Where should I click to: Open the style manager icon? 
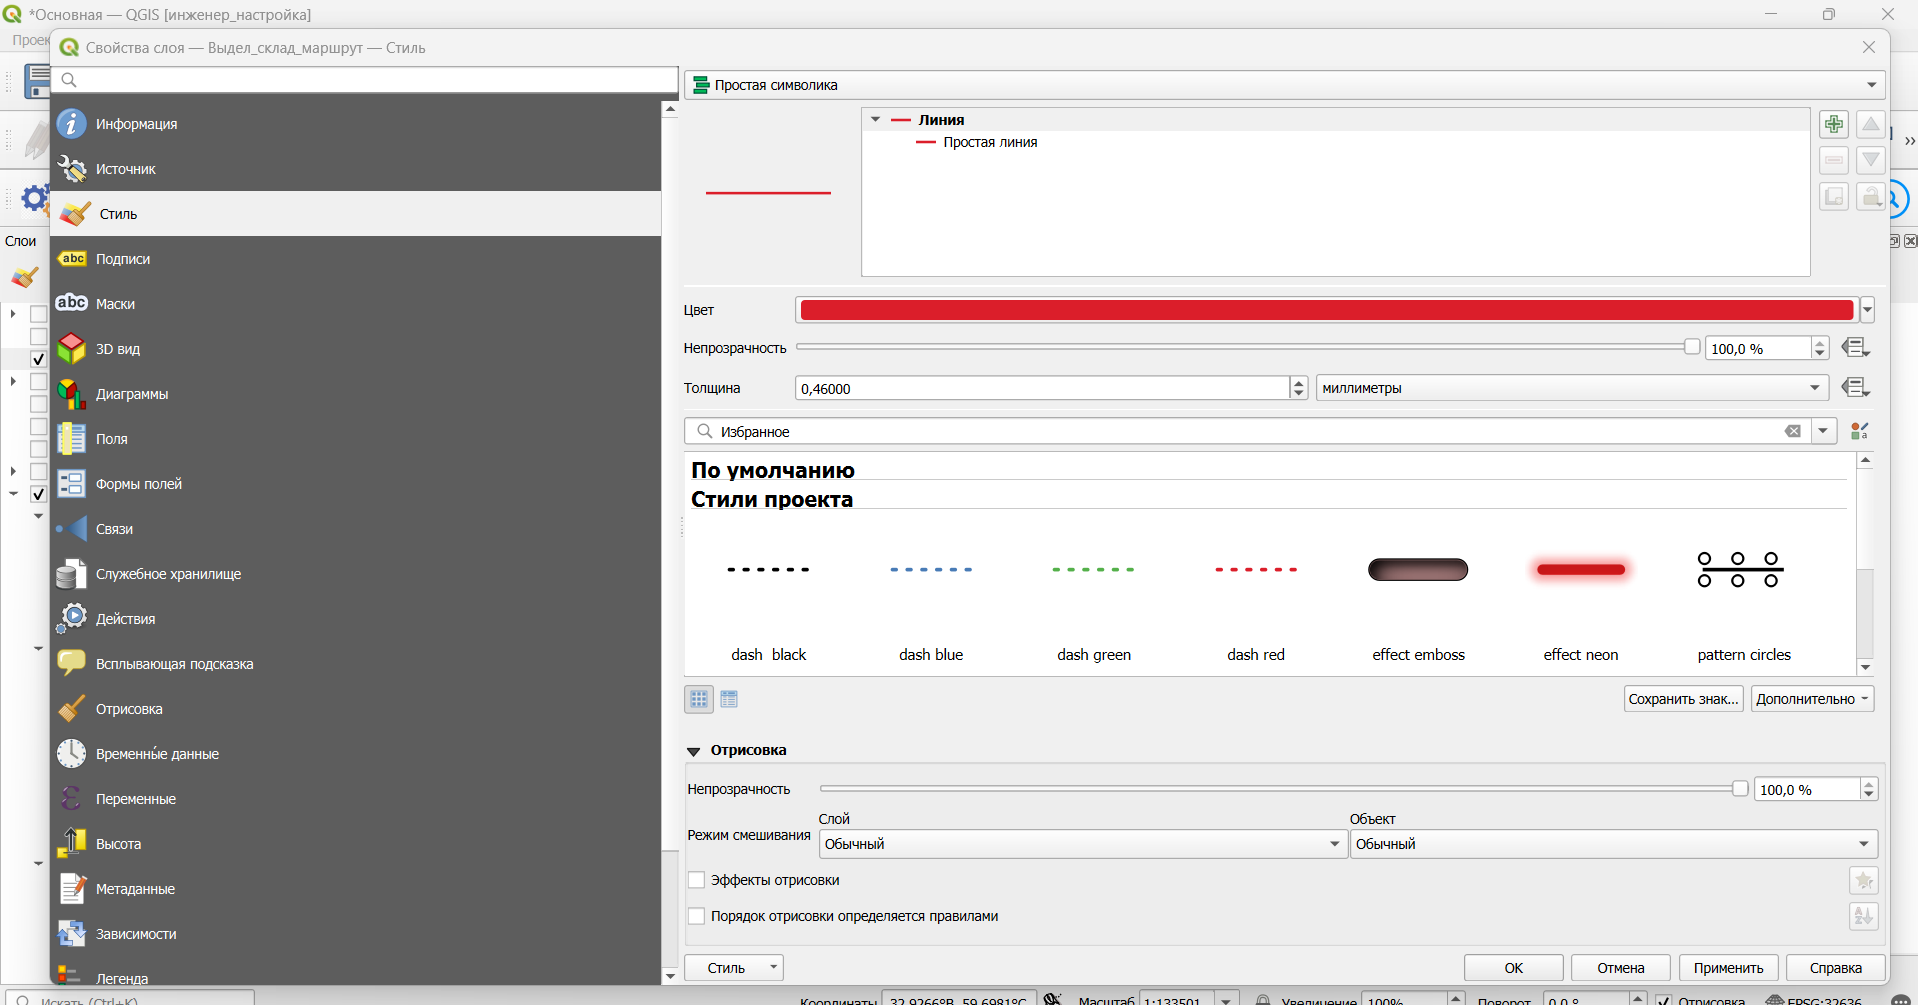[x=1860, y=431]
